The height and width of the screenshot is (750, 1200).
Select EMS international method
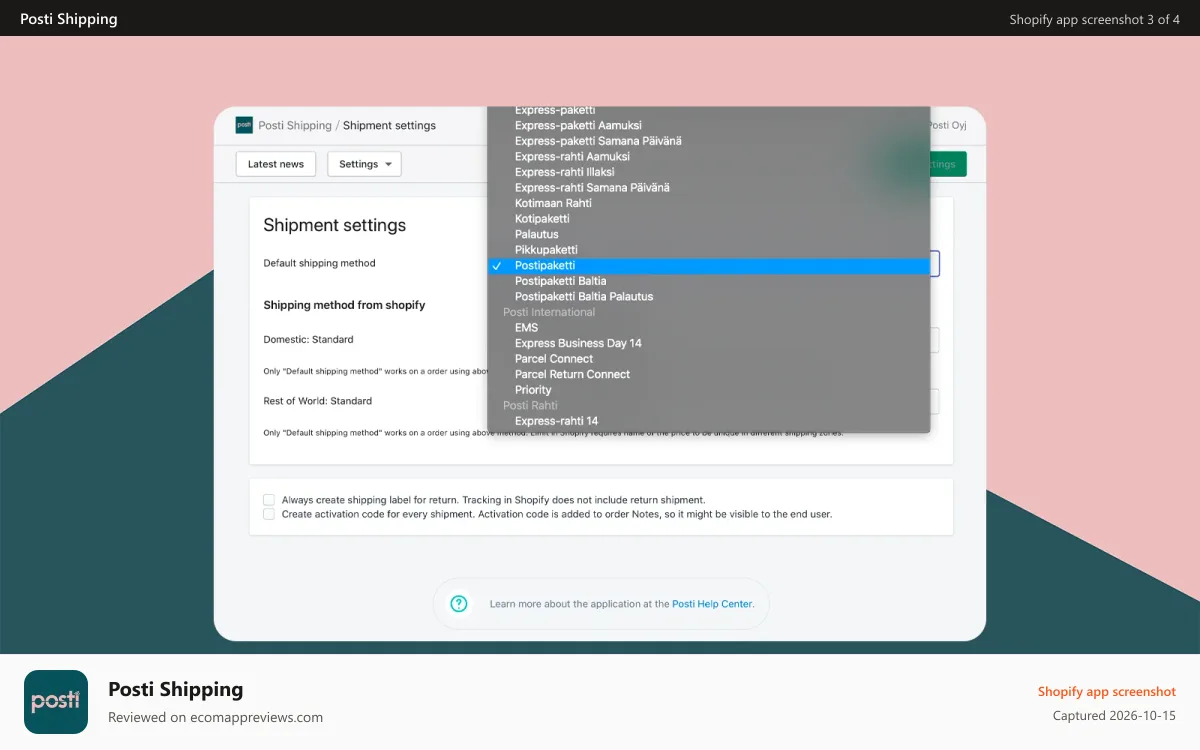[708, 328]
